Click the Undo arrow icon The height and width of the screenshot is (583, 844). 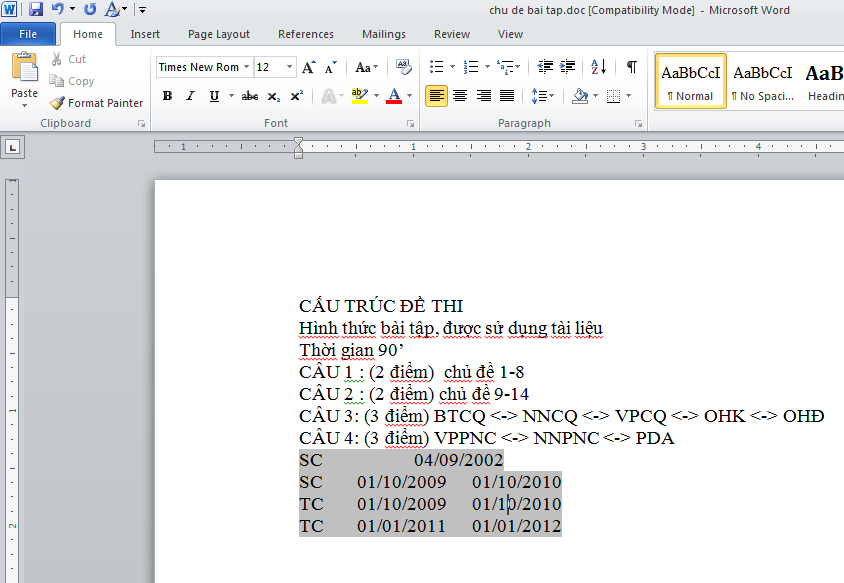point(58,9)
